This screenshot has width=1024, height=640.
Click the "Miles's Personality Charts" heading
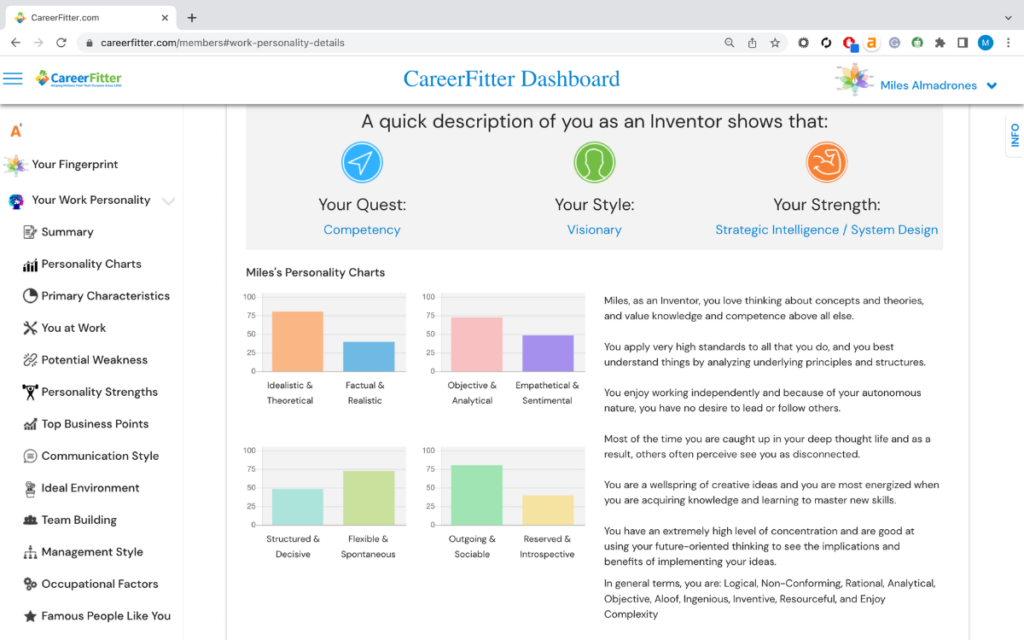click(x=315, y=272)
